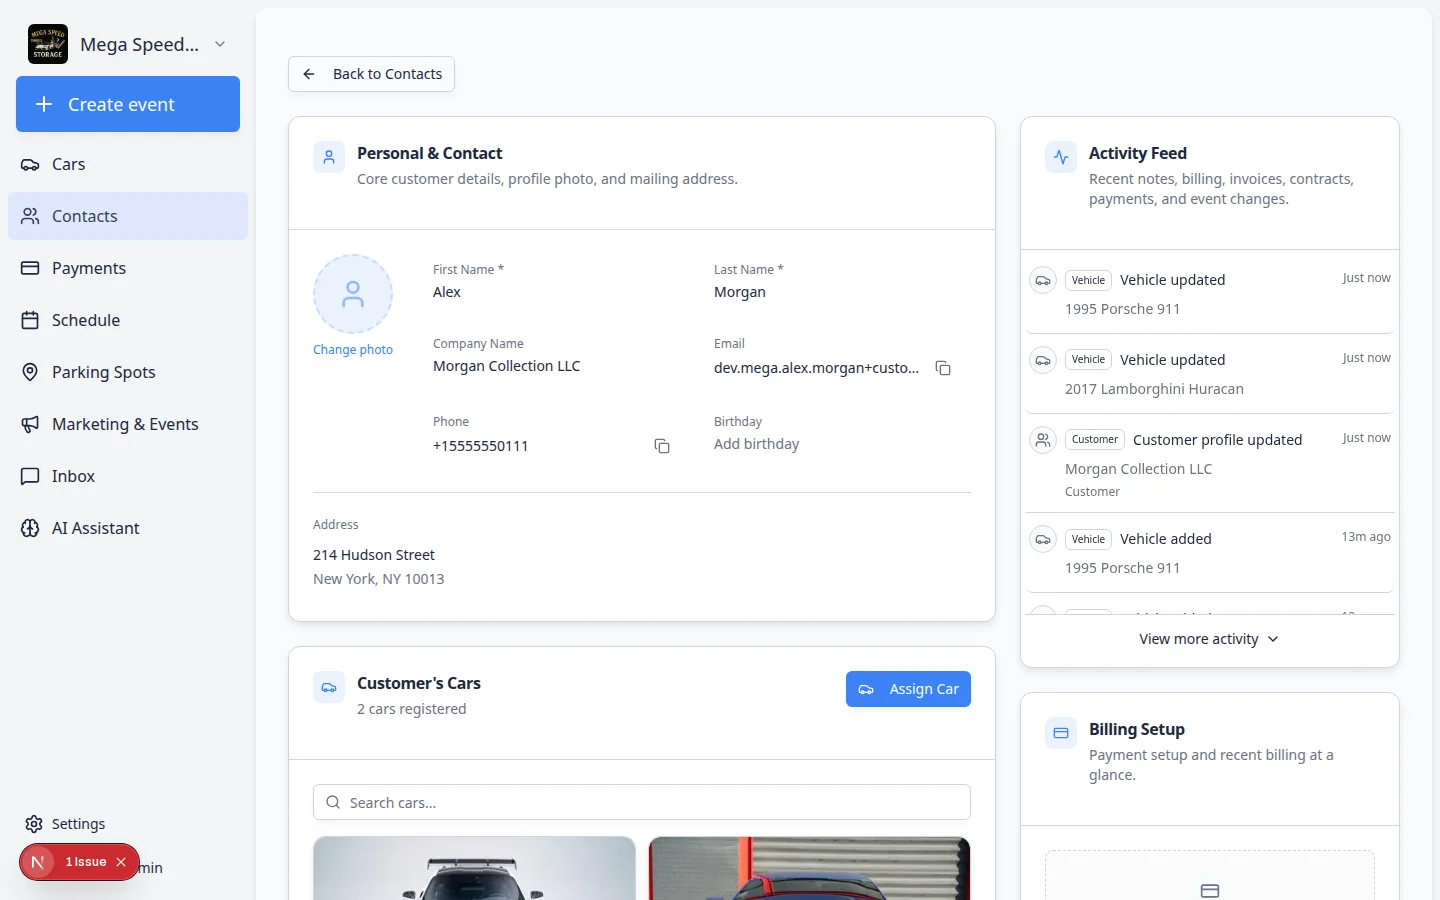Open Marketing & Events section

pos(128,424)
